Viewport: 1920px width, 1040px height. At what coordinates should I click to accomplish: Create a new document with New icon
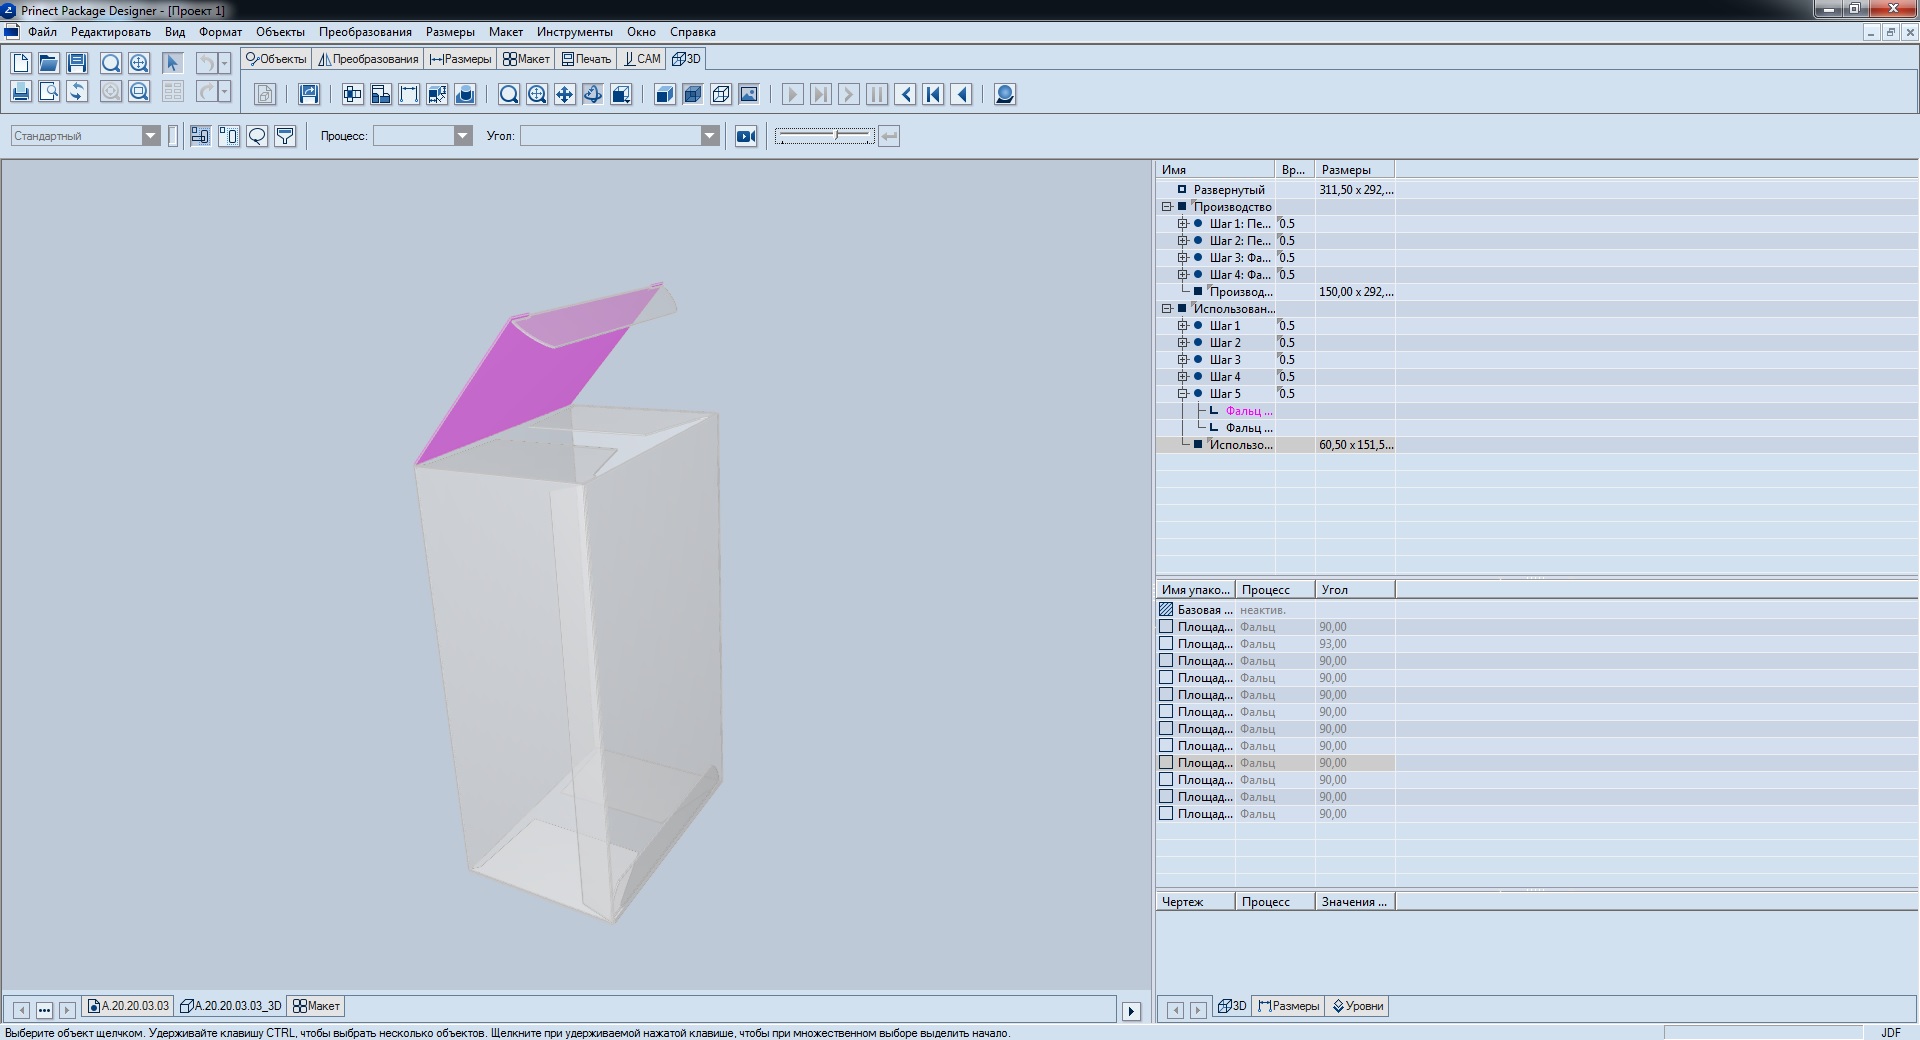(x=21, y=63)
